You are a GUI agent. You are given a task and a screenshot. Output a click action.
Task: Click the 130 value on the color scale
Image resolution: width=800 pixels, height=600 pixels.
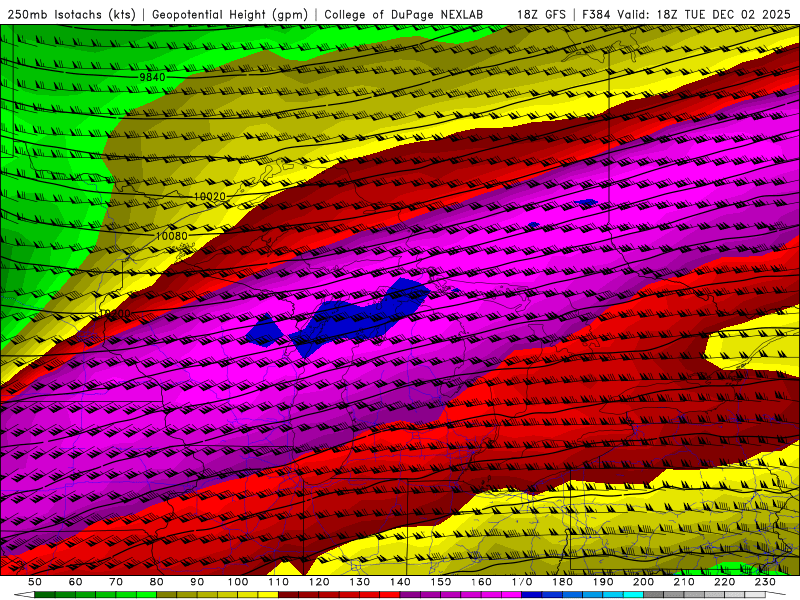click(x=360, y=582)
